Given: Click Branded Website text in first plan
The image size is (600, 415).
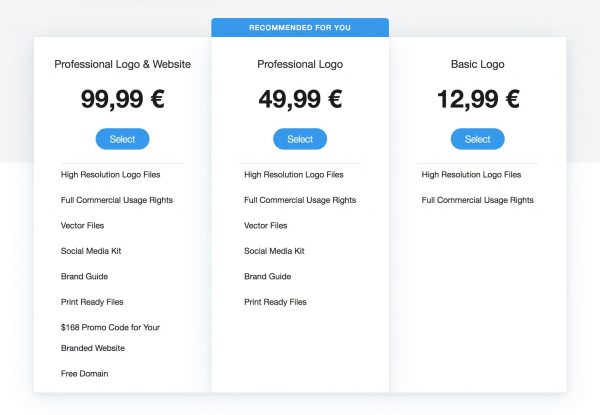Looking at the screenshot, I should pos(93,348).
